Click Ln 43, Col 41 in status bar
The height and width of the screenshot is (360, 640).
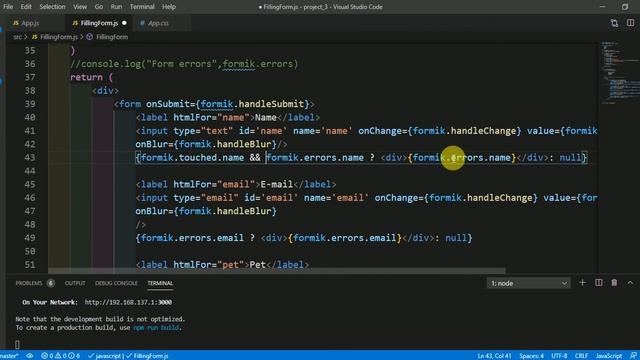(494, 356)
